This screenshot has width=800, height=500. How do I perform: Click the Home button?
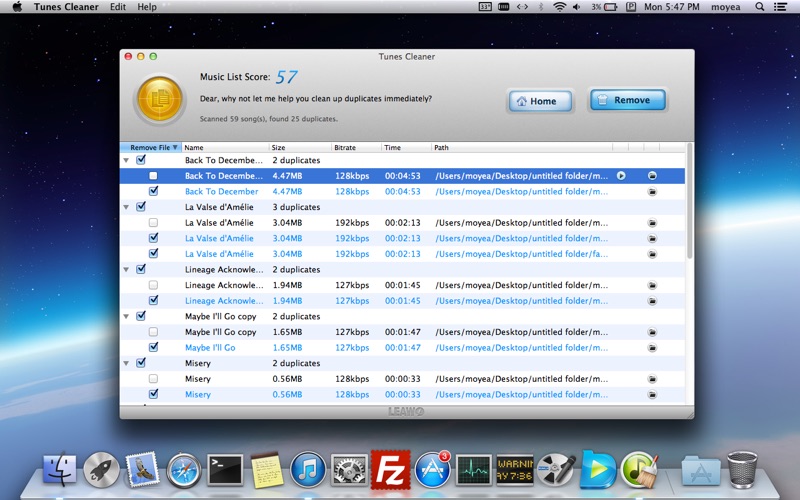coord(540,101)
